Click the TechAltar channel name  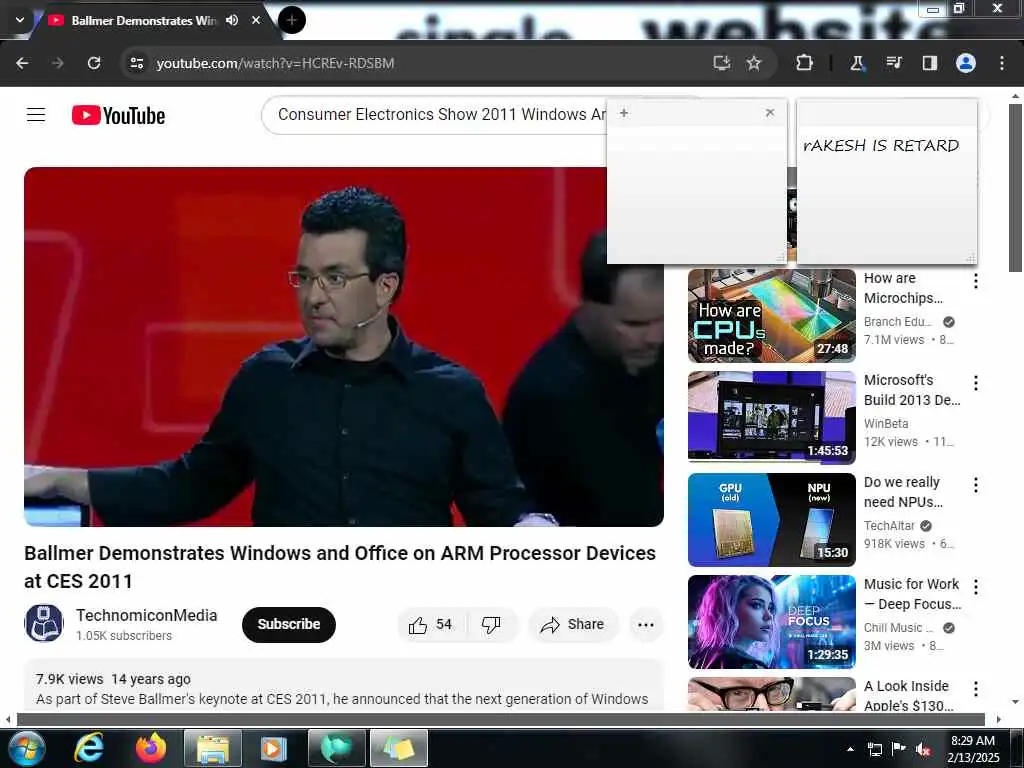[889, 525]
